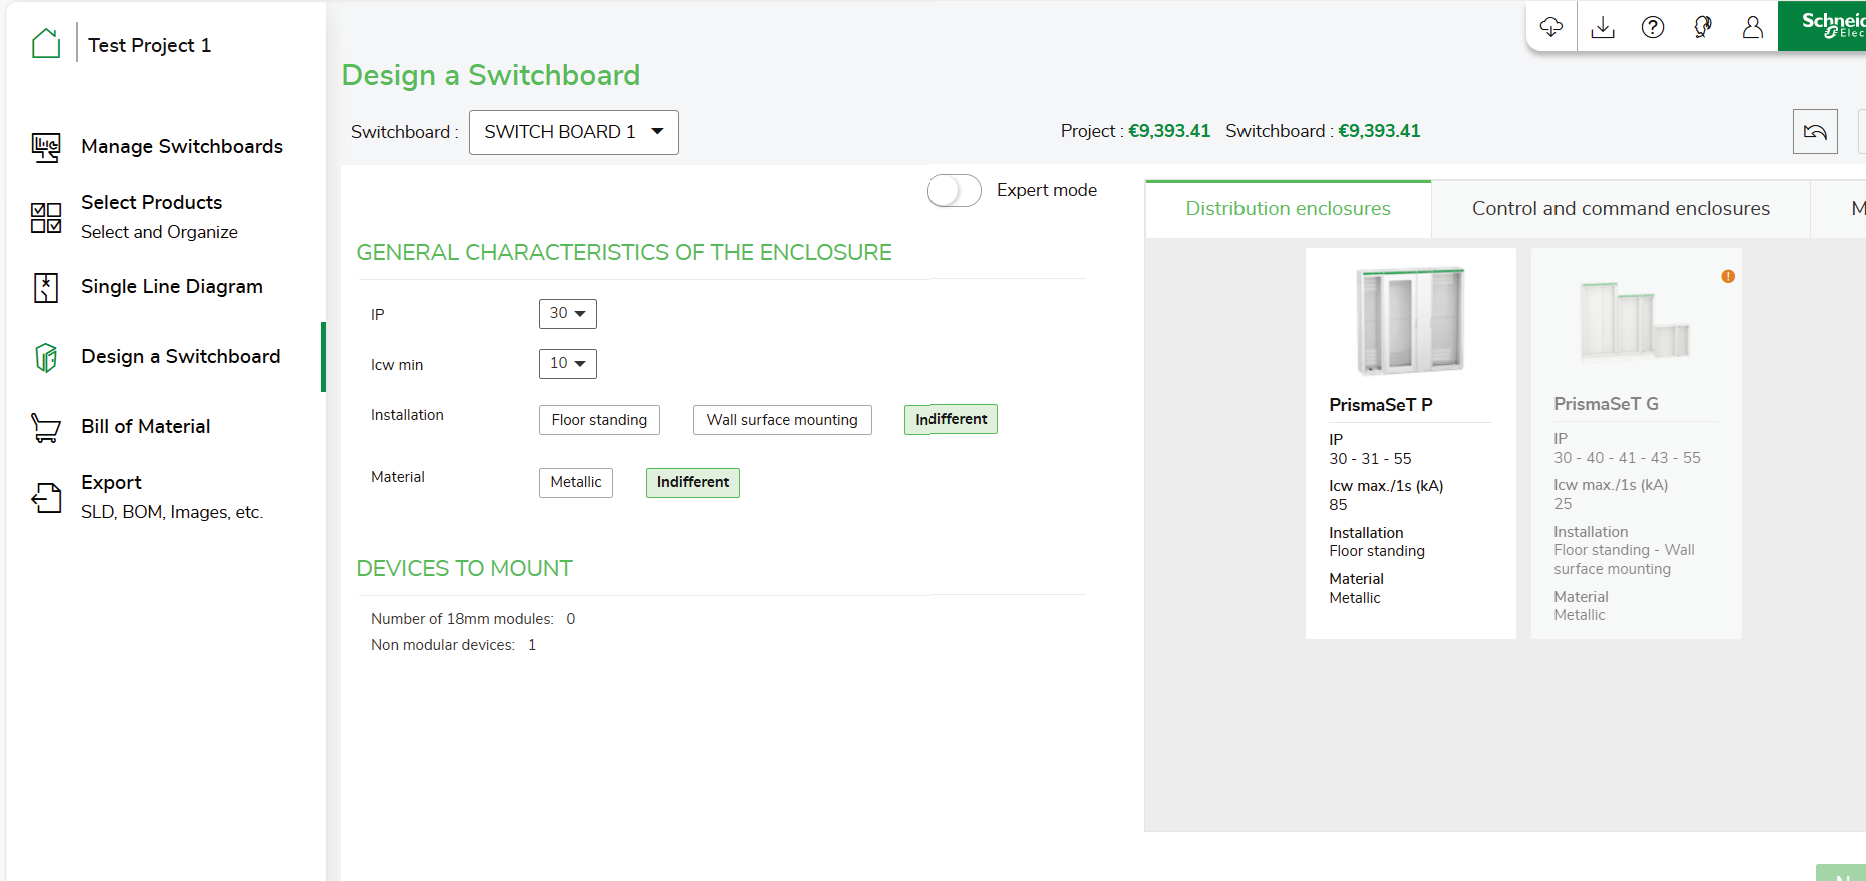Screen dimensions: 1866x881
Task: Select the PrismaSeT P enclosure image
Action: point(1410,320)
